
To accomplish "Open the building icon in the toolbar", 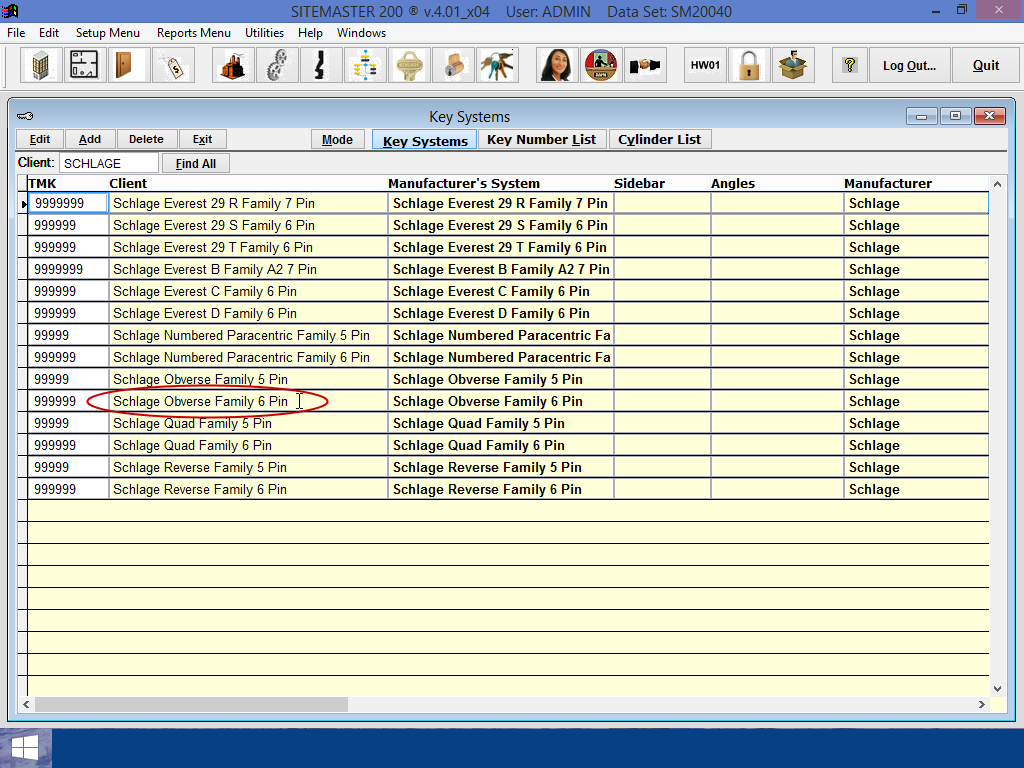I will pyautogui.click(x=41, y=65).
